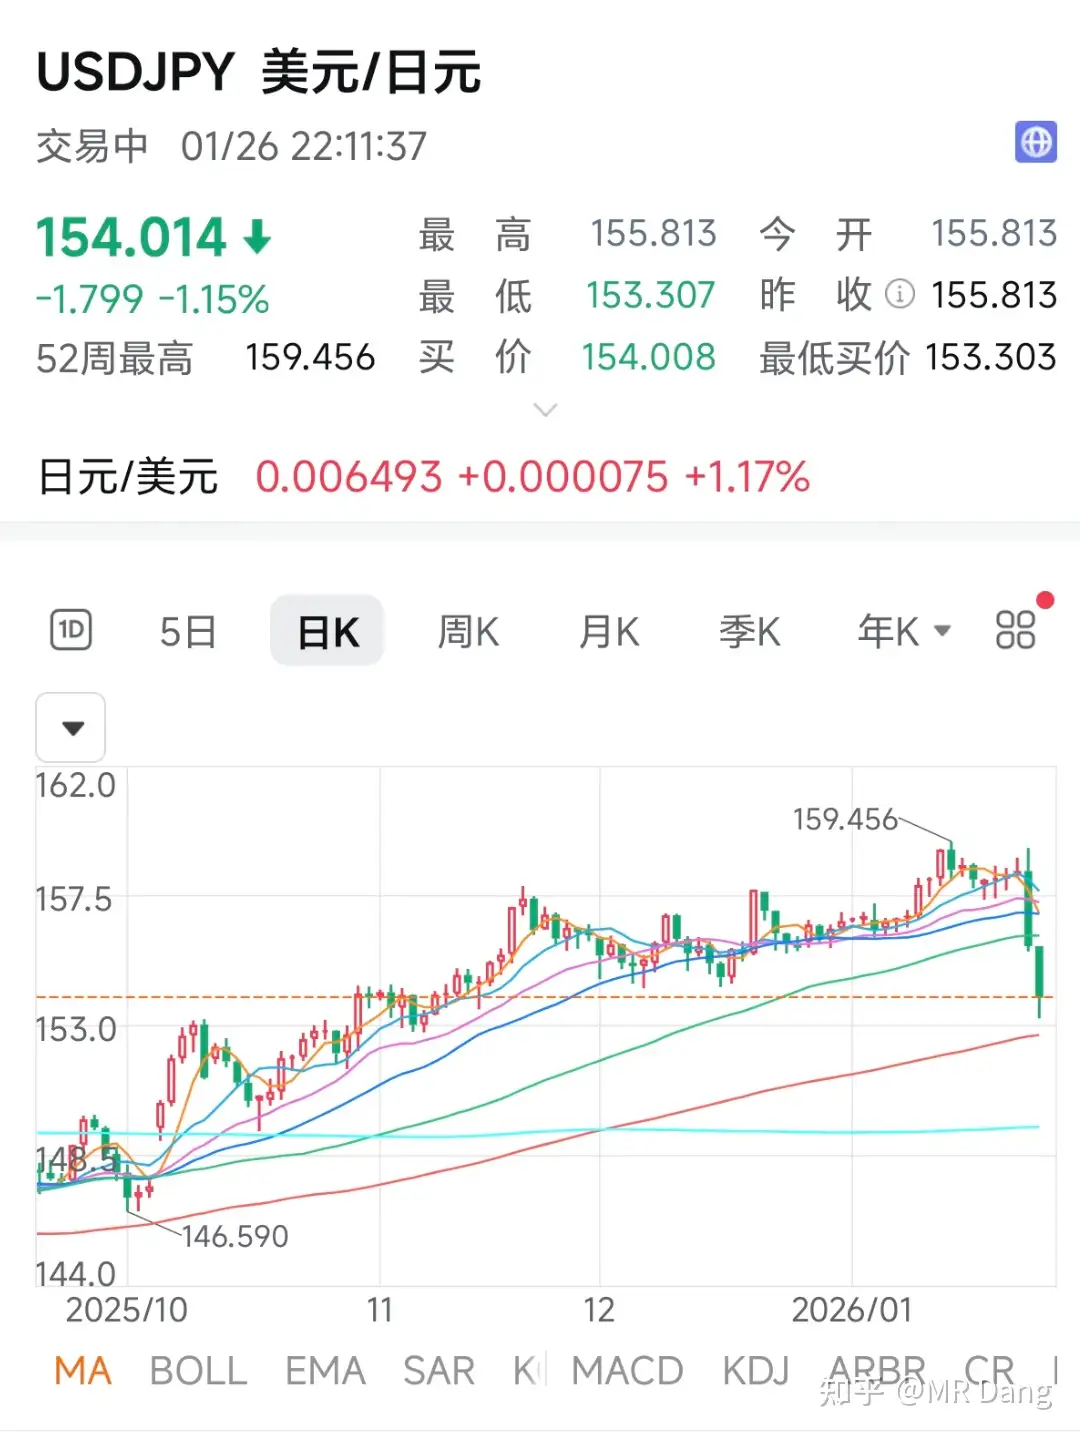Click the 日元/美元 rate row
Viewport: 1080px width, 1440px height.
pos(125,478)
